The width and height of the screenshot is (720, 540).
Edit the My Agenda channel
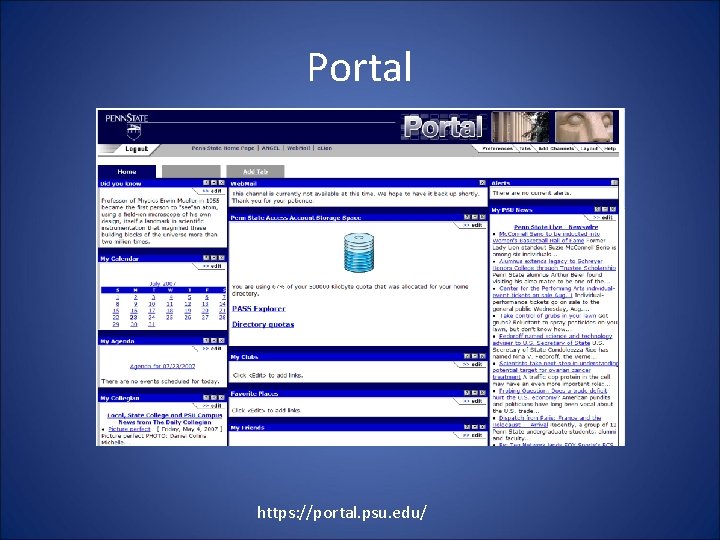tap(212, 349)
